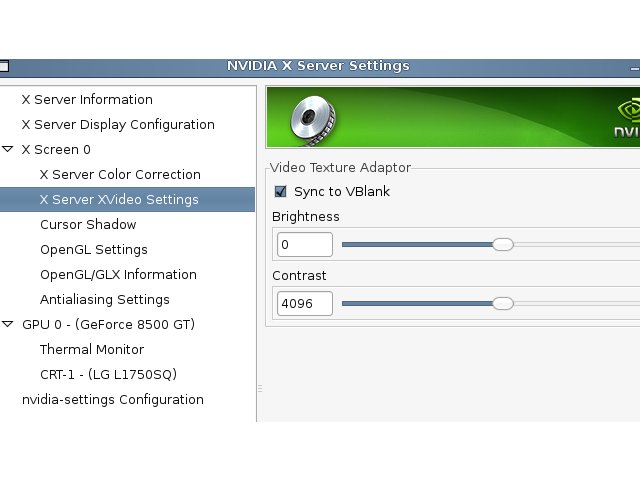Click the Brightness value field

304,244
